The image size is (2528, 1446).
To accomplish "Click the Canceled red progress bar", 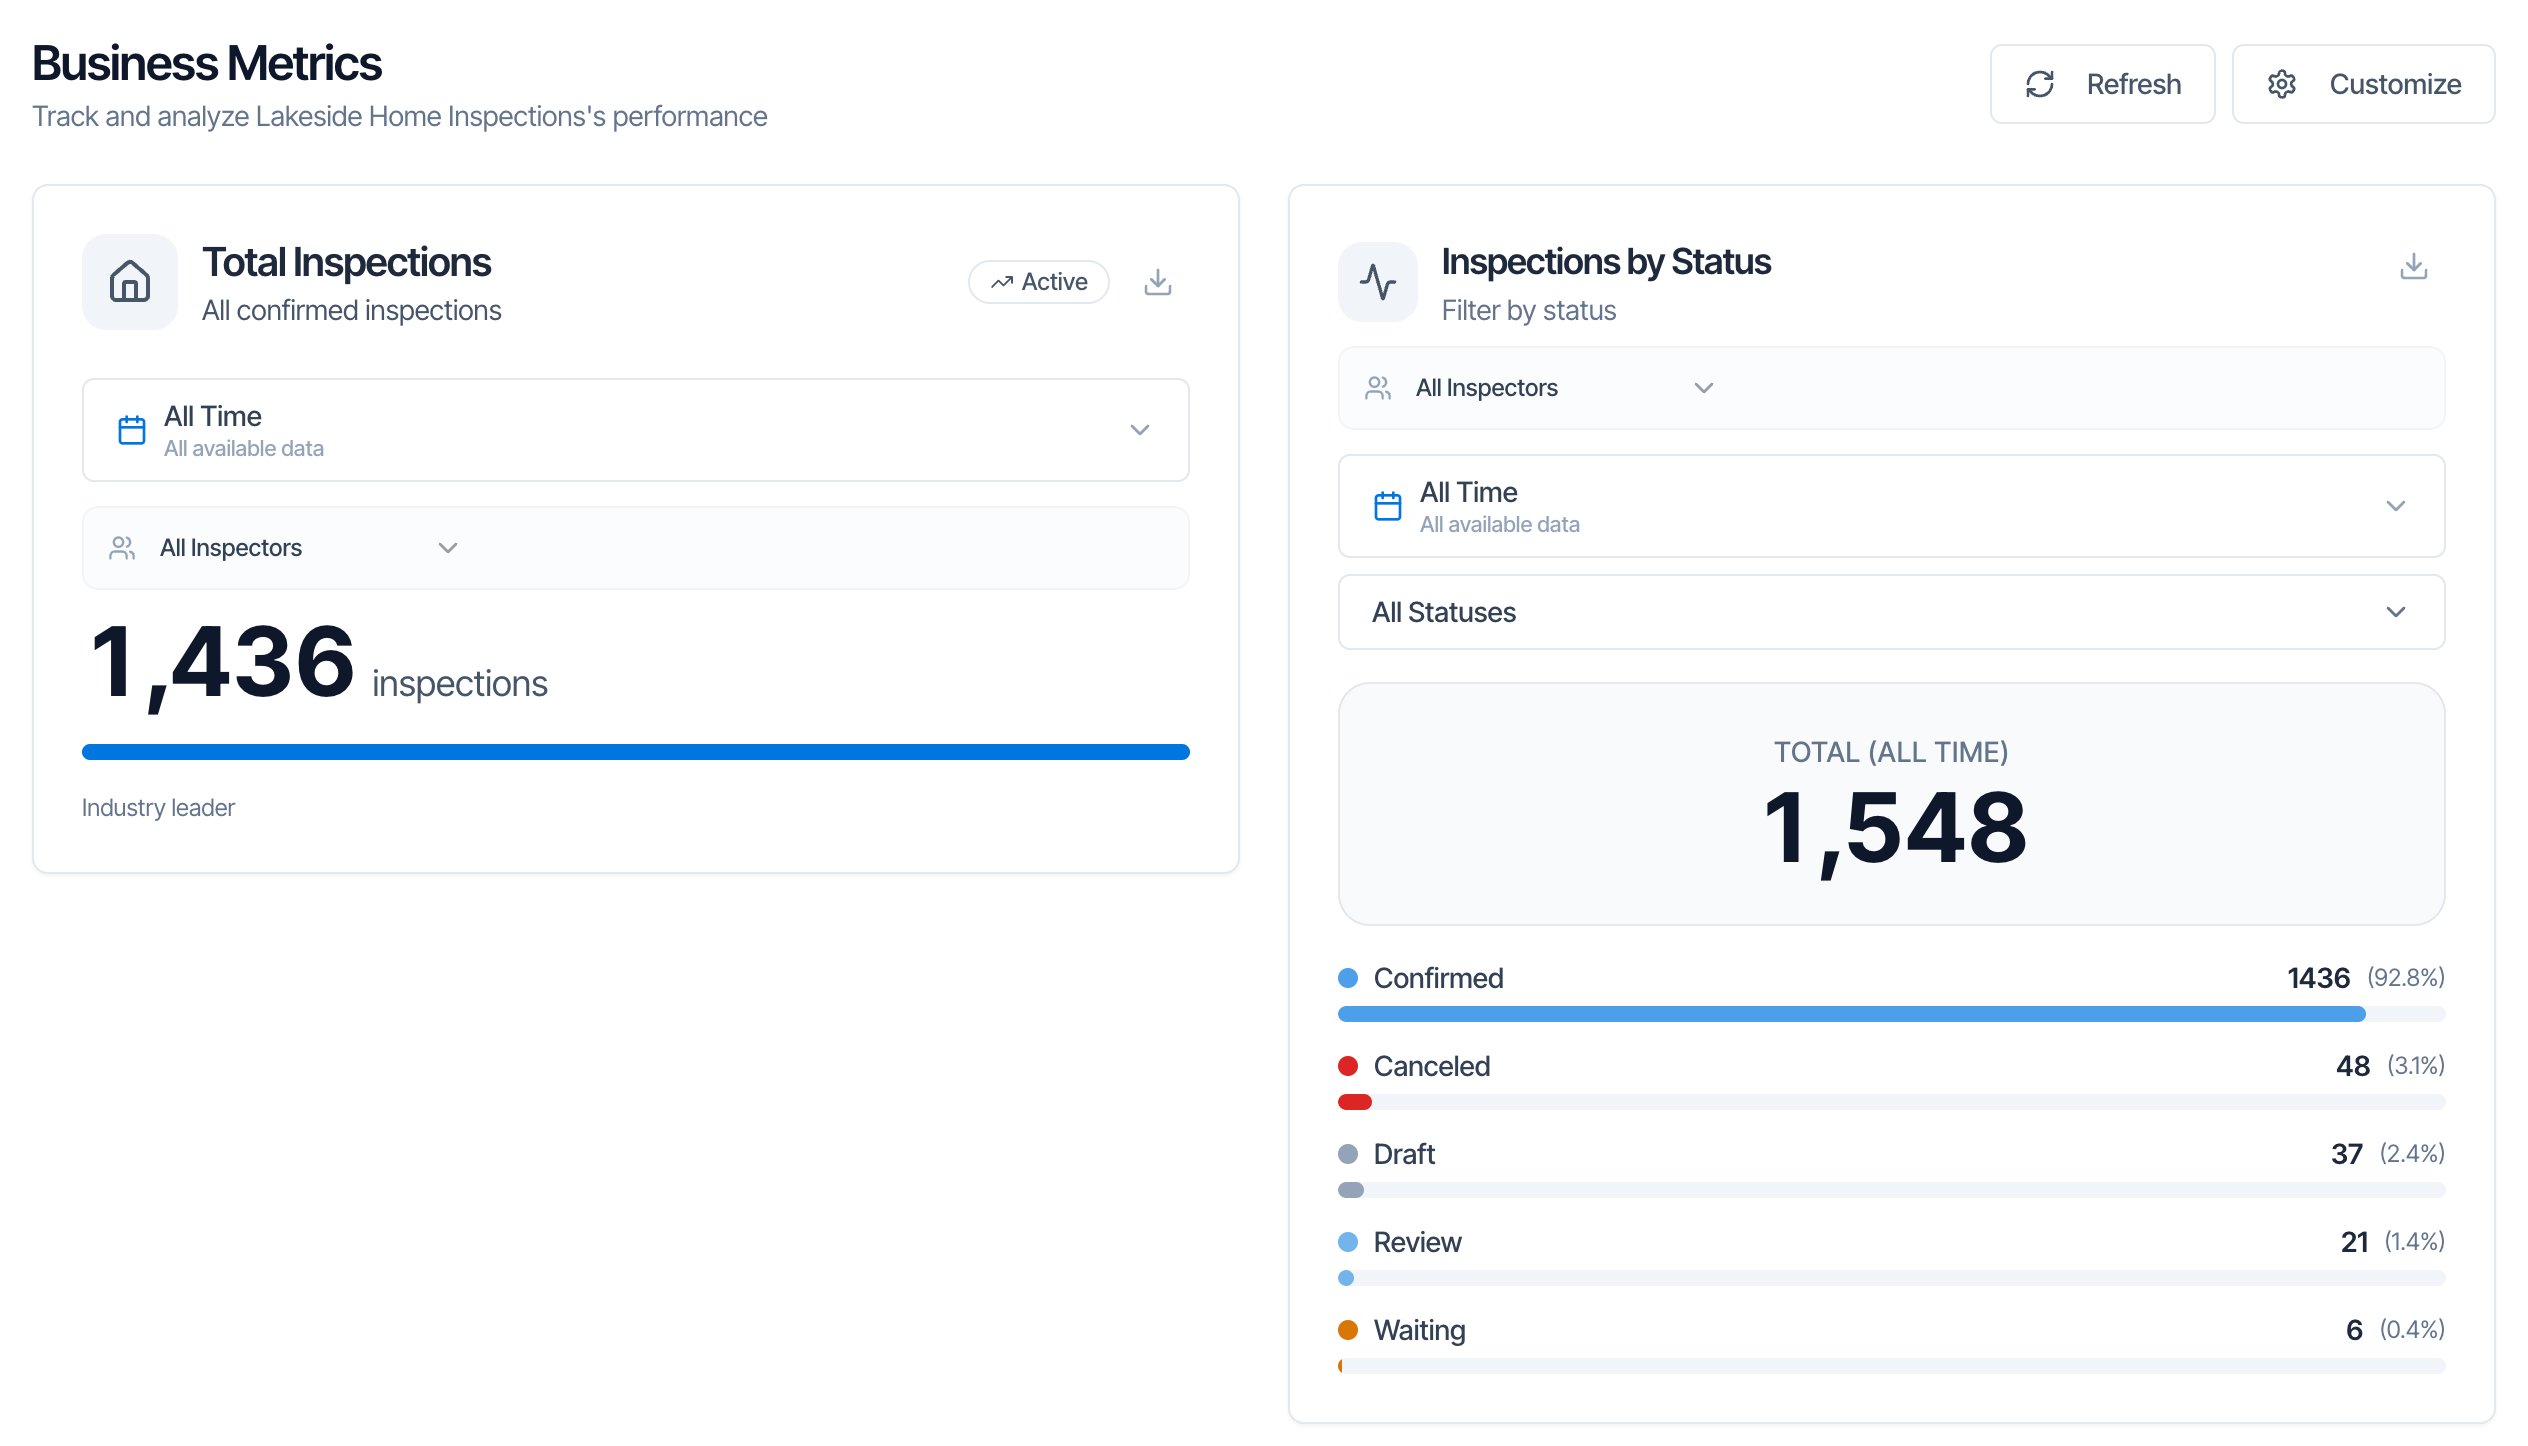I will pos(1355,1102).
